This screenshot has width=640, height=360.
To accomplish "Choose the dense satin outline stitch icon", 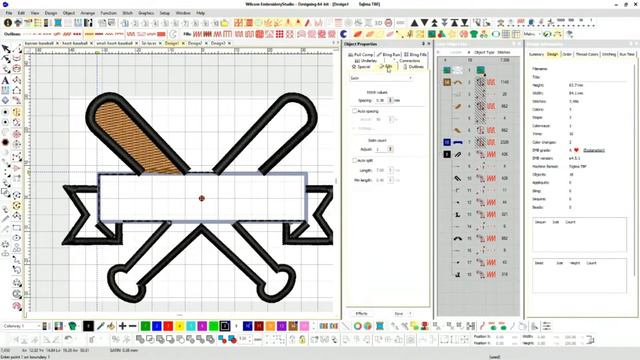I will (161, 34).
